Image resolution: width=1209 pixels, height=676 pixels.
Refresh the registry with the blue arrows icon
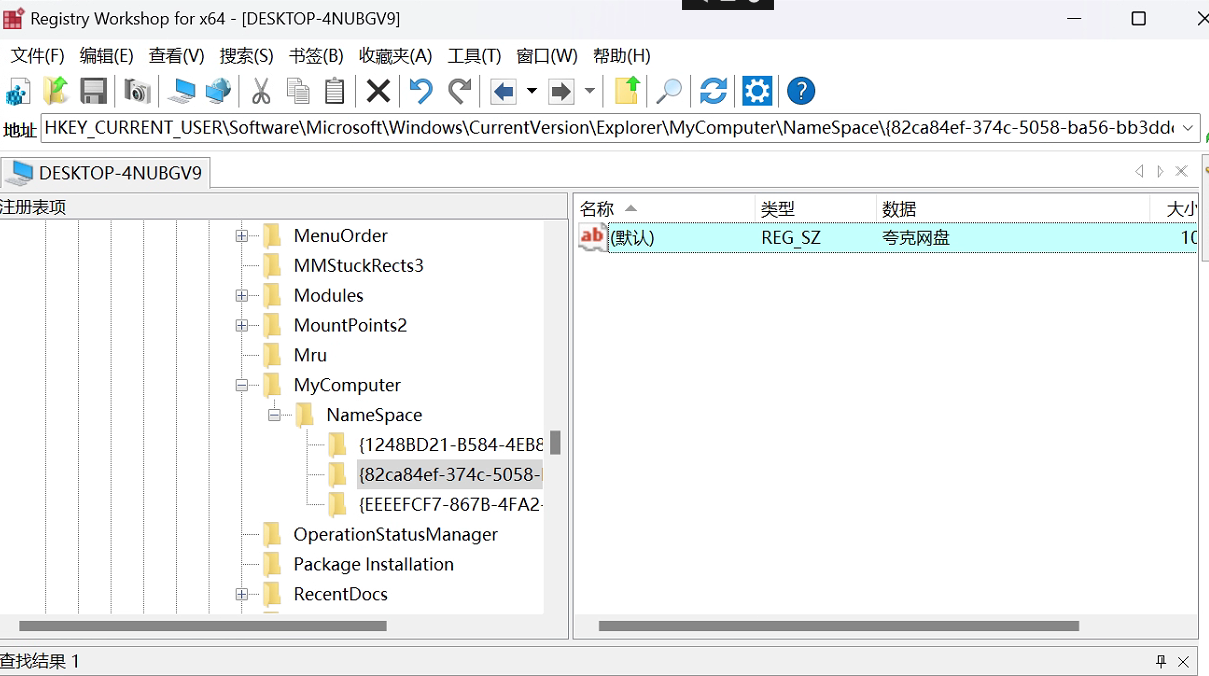tap(713, 92)
